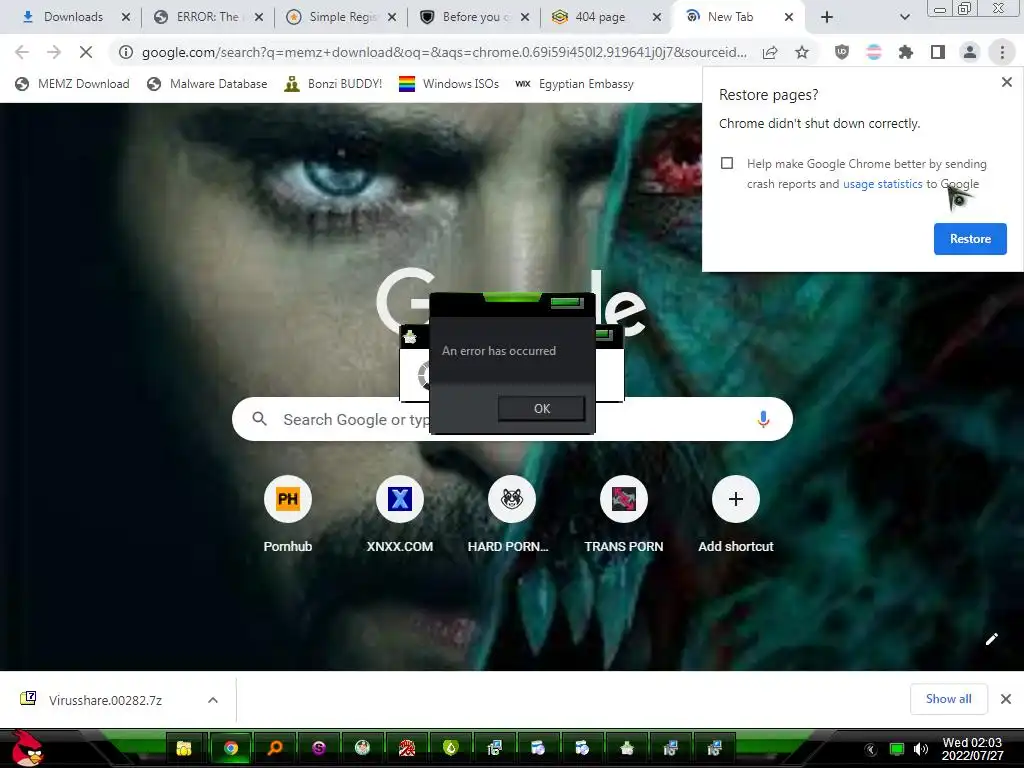The image size is (1024, 768).
Task: Close the Downloads tab
Action: (126, 17)
